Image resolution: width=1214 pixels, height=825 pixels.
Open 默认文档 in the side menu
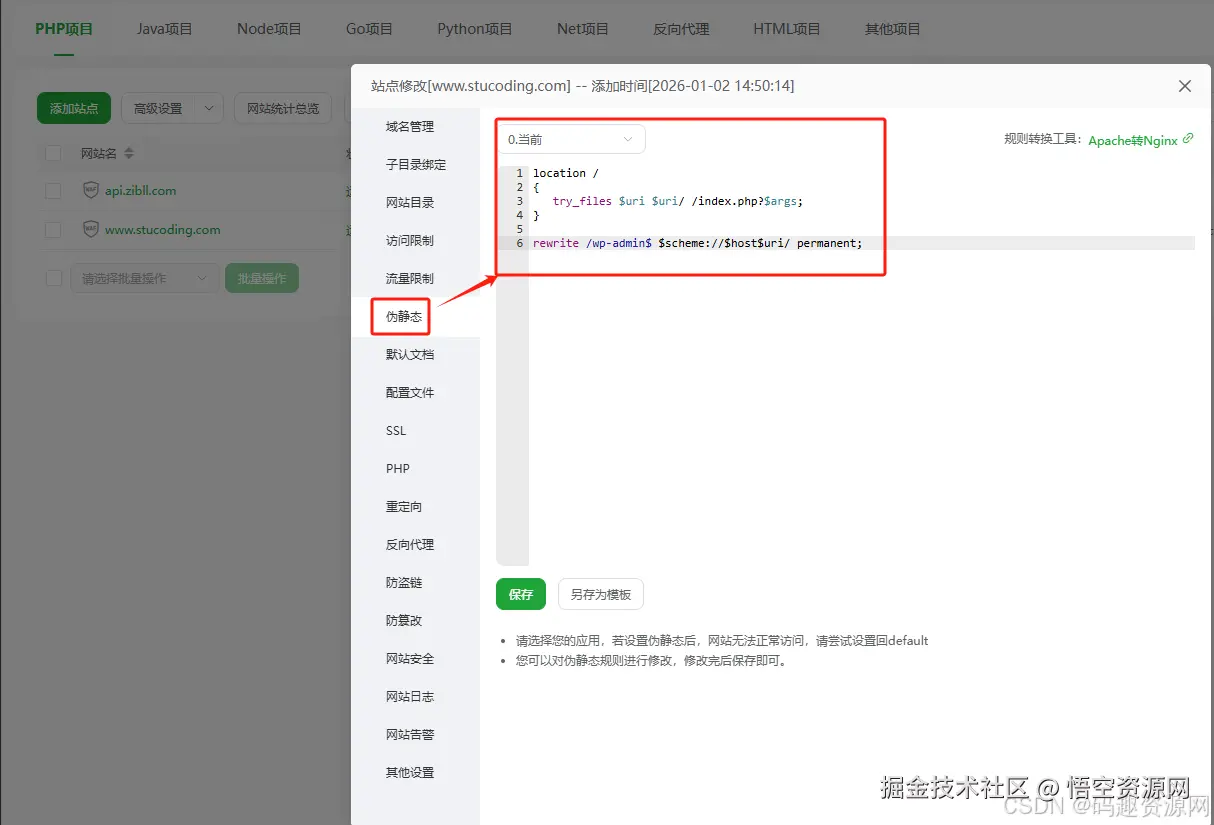[410, 355]
